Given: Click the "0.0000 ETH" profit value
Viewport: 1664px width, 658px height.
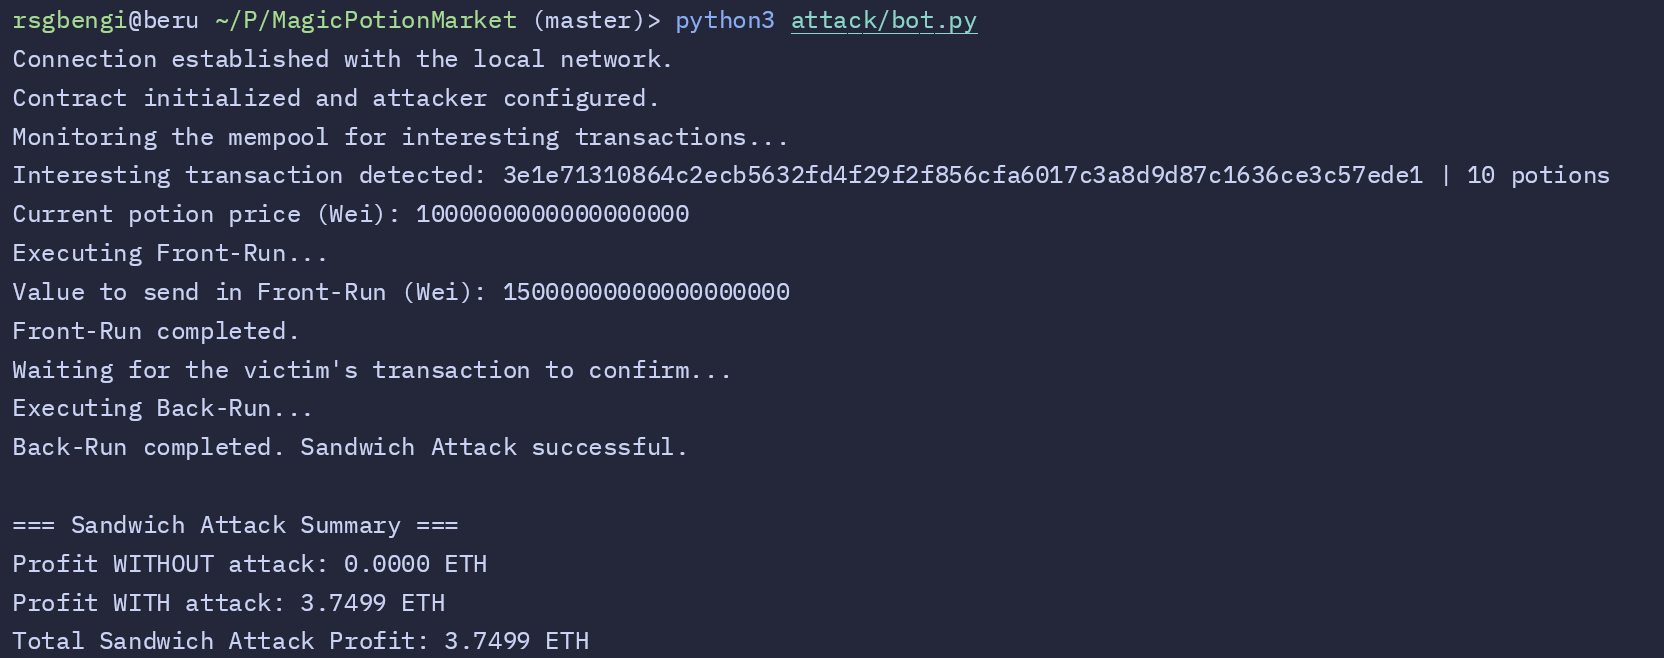Looking at the screenshot, I should pyautogui.click(x=415, y=565).
